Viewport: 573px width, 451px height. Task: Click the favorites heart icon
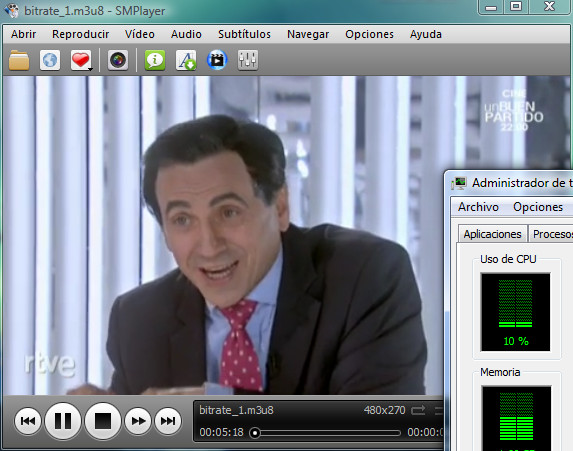(80, 60)
